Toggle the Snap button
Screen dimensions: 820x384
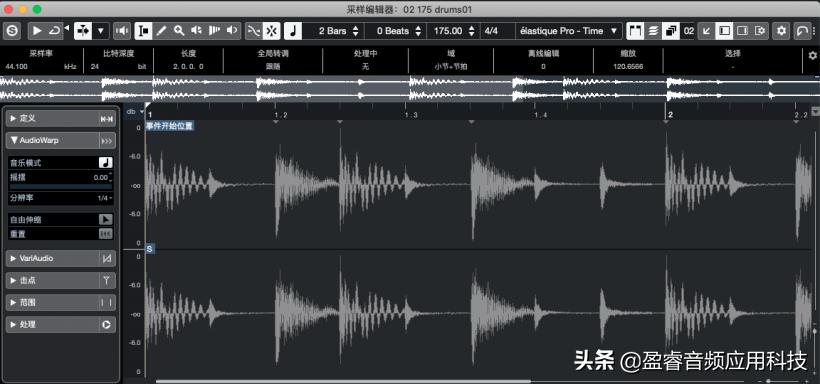pyautogui.click(x=271, y=31)
